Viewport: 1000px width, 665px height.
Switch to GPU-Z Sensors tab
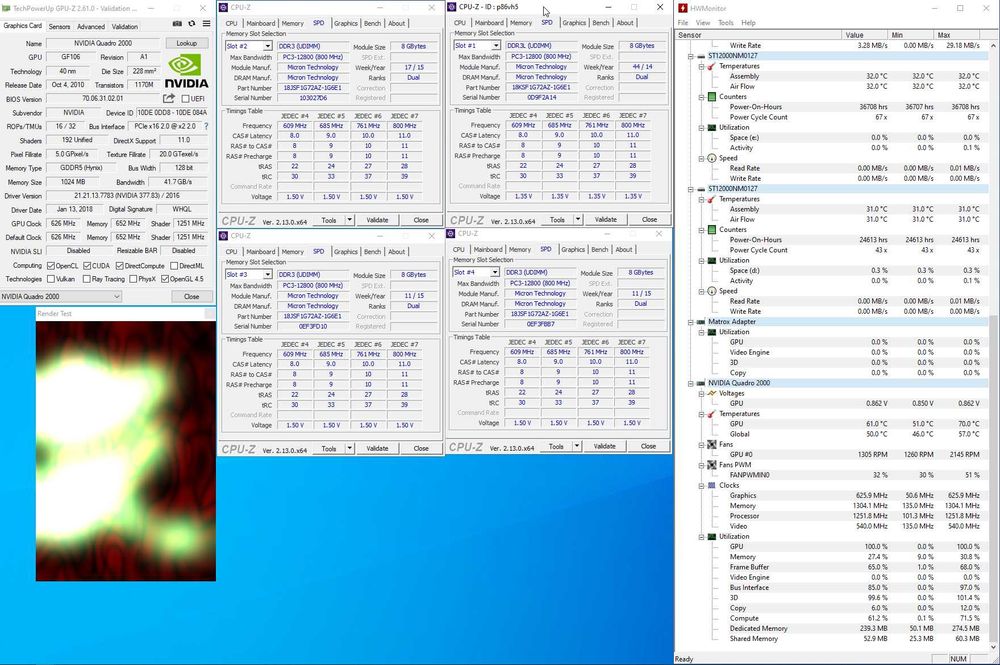click(59, 27)
